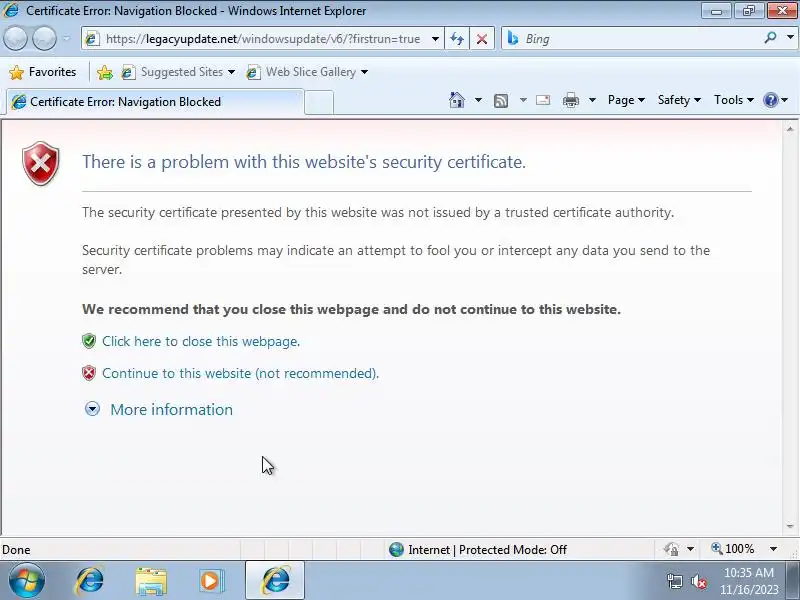Click the Refresh page icon
The height and width of the screenshot is (600, 800).
point(457,39)
